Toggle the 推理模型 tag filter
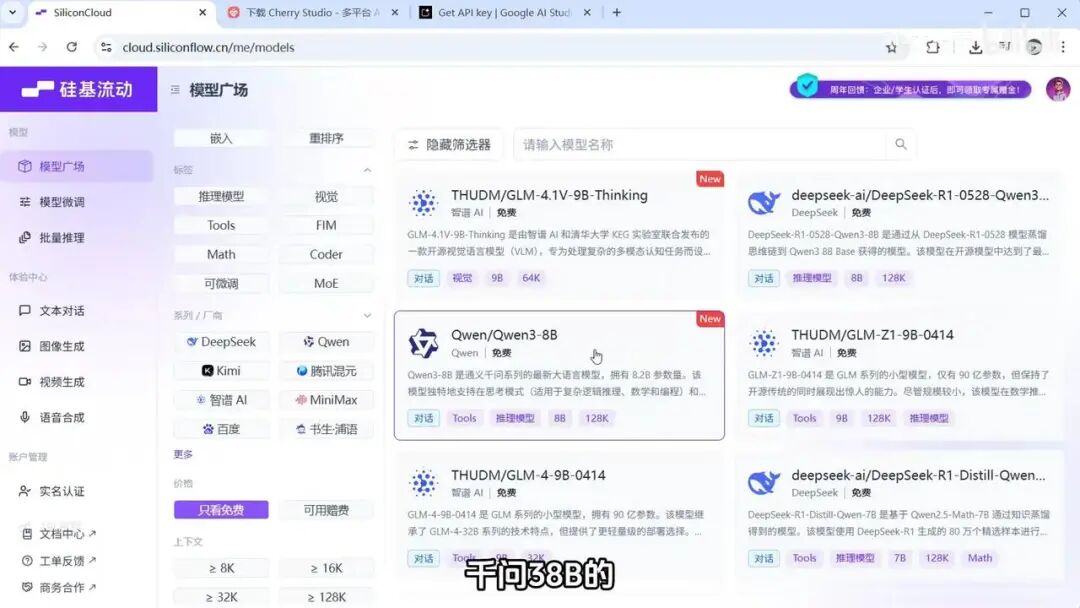Viewport: 1080px width, 608px height. click(x=221, y=196)
